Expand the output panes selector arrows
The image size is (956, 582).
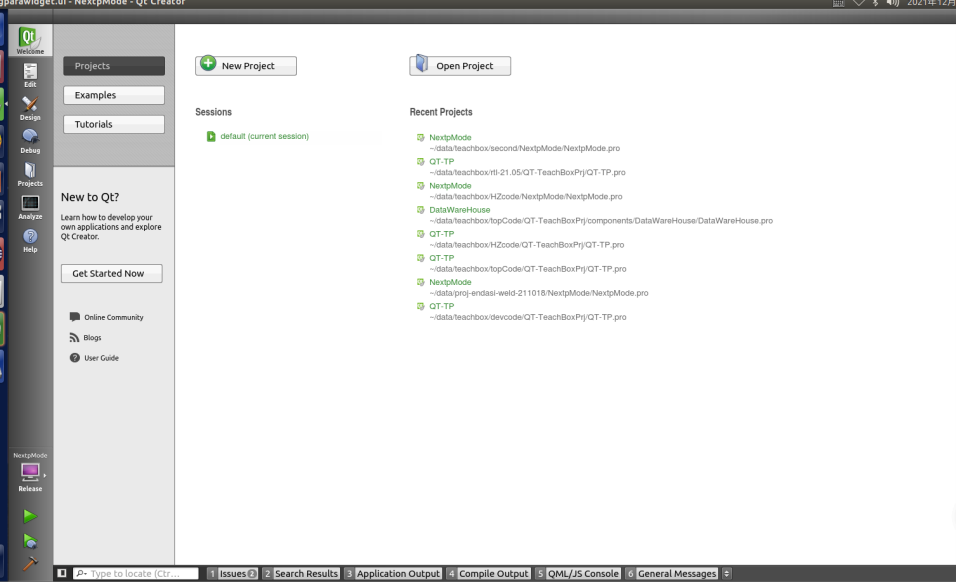pyautogui.click(x=726, y=573)
